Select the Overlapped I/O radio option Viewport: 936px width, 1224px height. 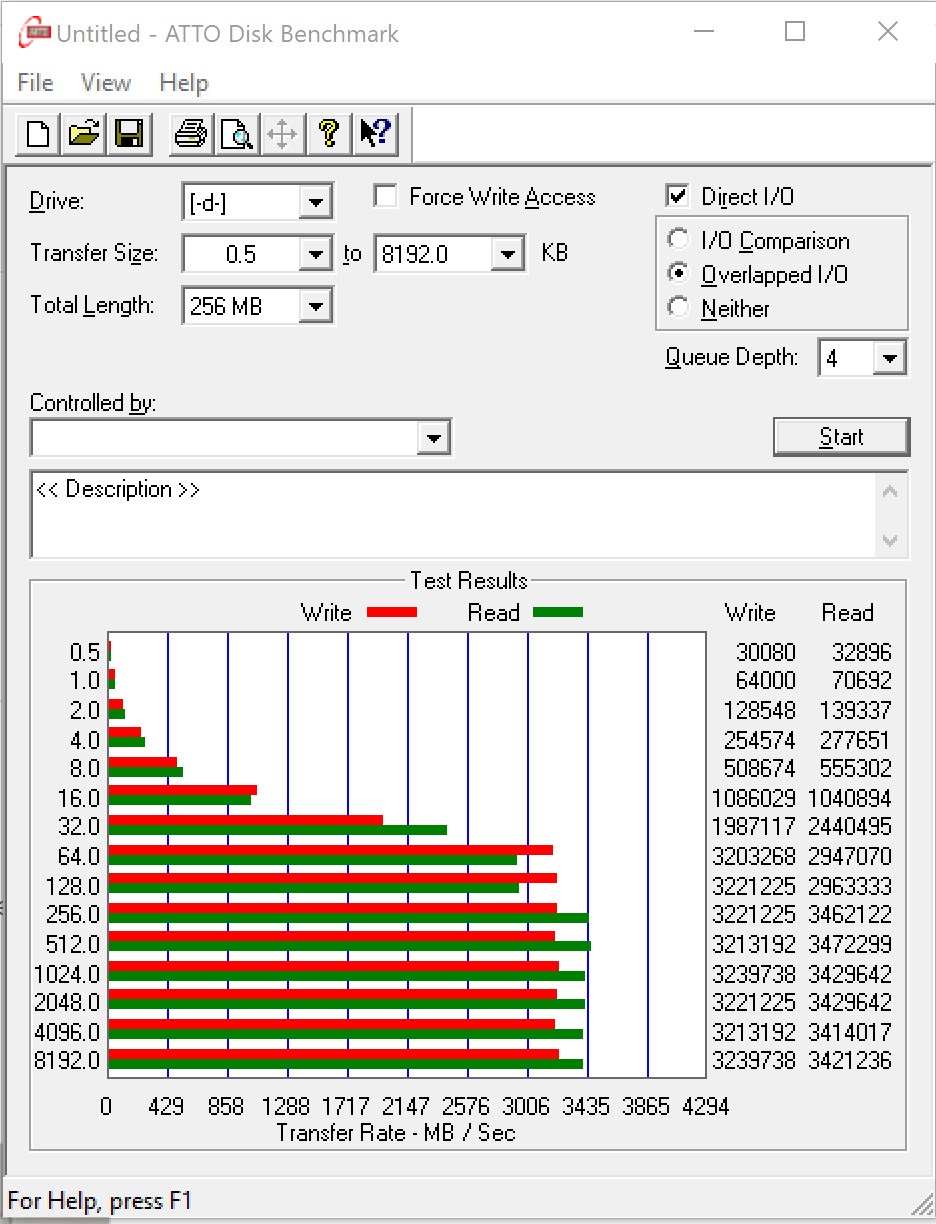(x=678, y=274)
